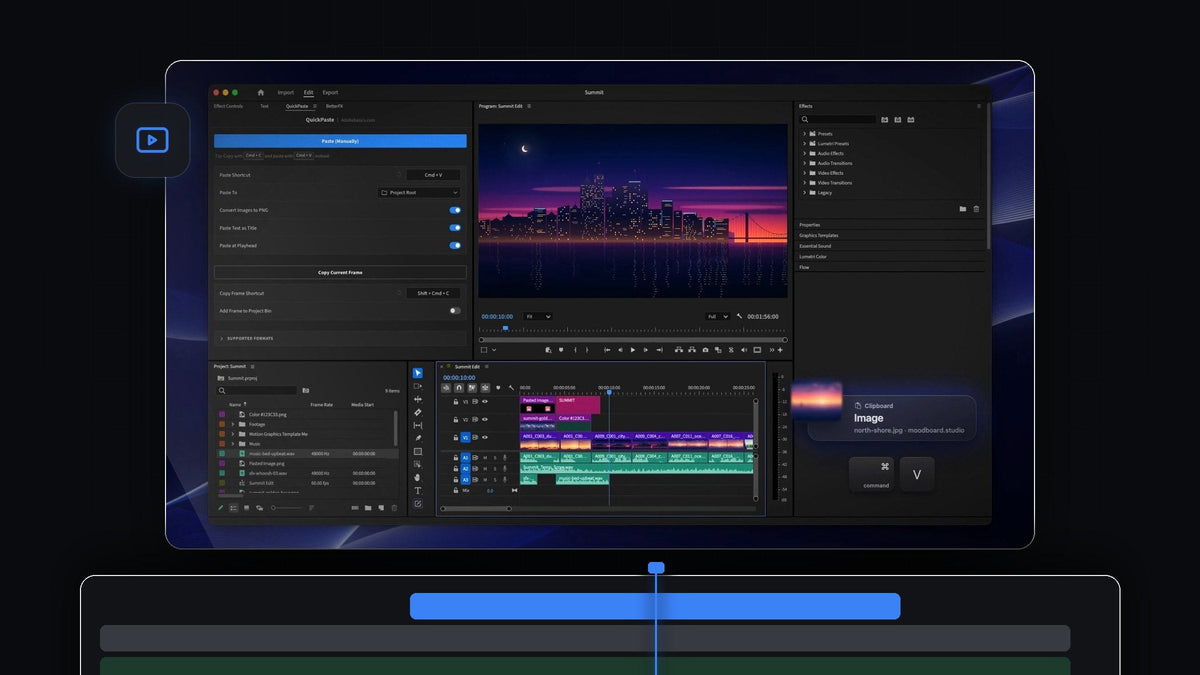
Task: Select the Pen tool in the tools panel
Action: pyautogui.click(x=417, y=438)
